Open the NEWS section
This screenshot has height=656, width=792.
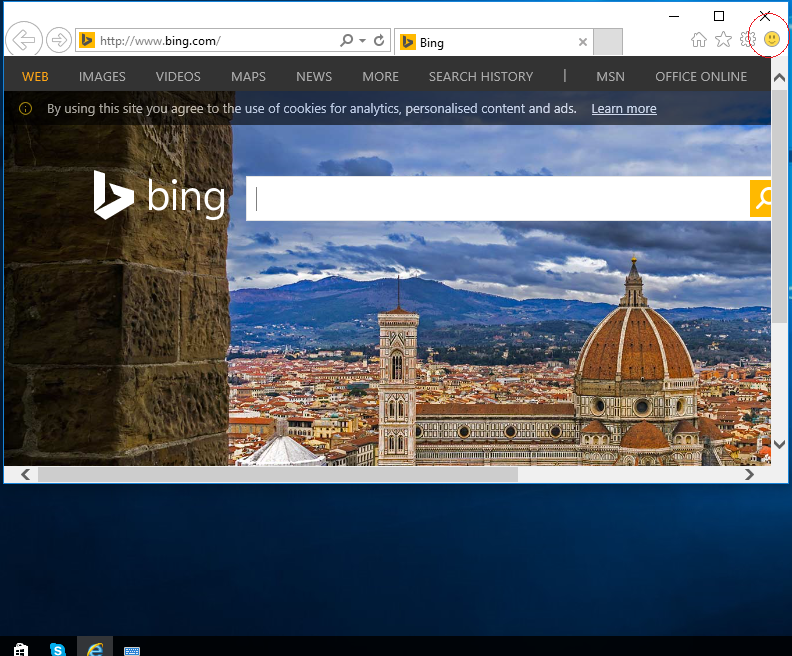314,77
